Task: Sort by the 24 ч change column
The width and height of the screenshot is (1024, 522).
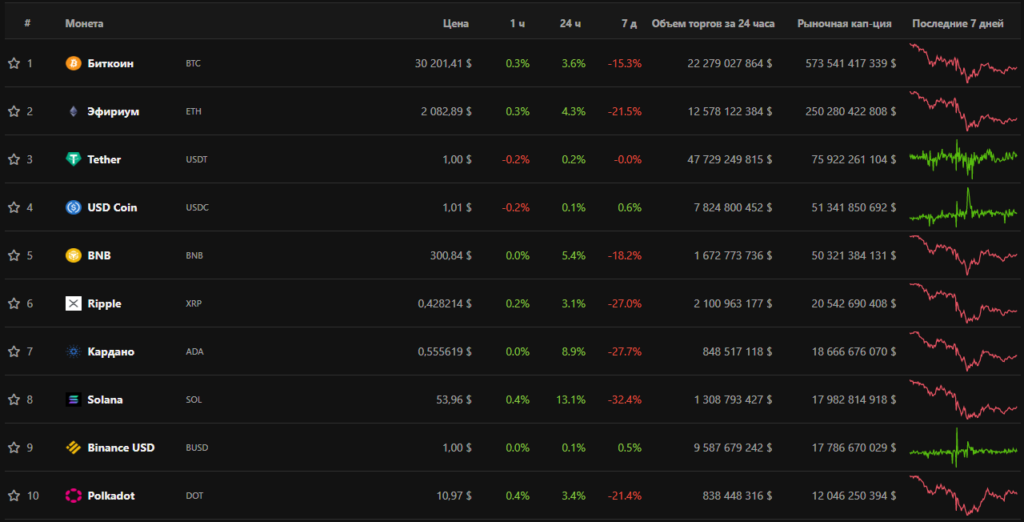Action: tap(570, 24)
